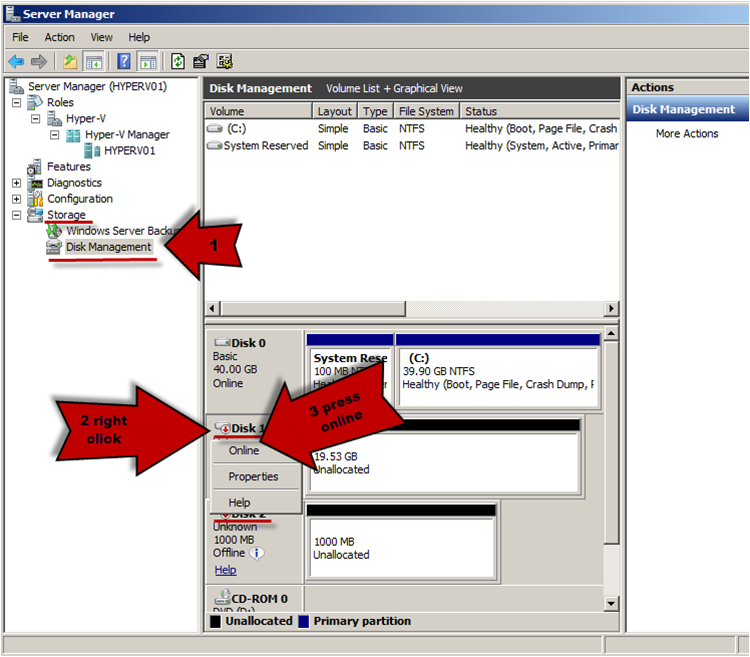This screenshot has width=750, height=657.
Task: Select the 1000 MB Unallocated region
Action: point(401,542)
